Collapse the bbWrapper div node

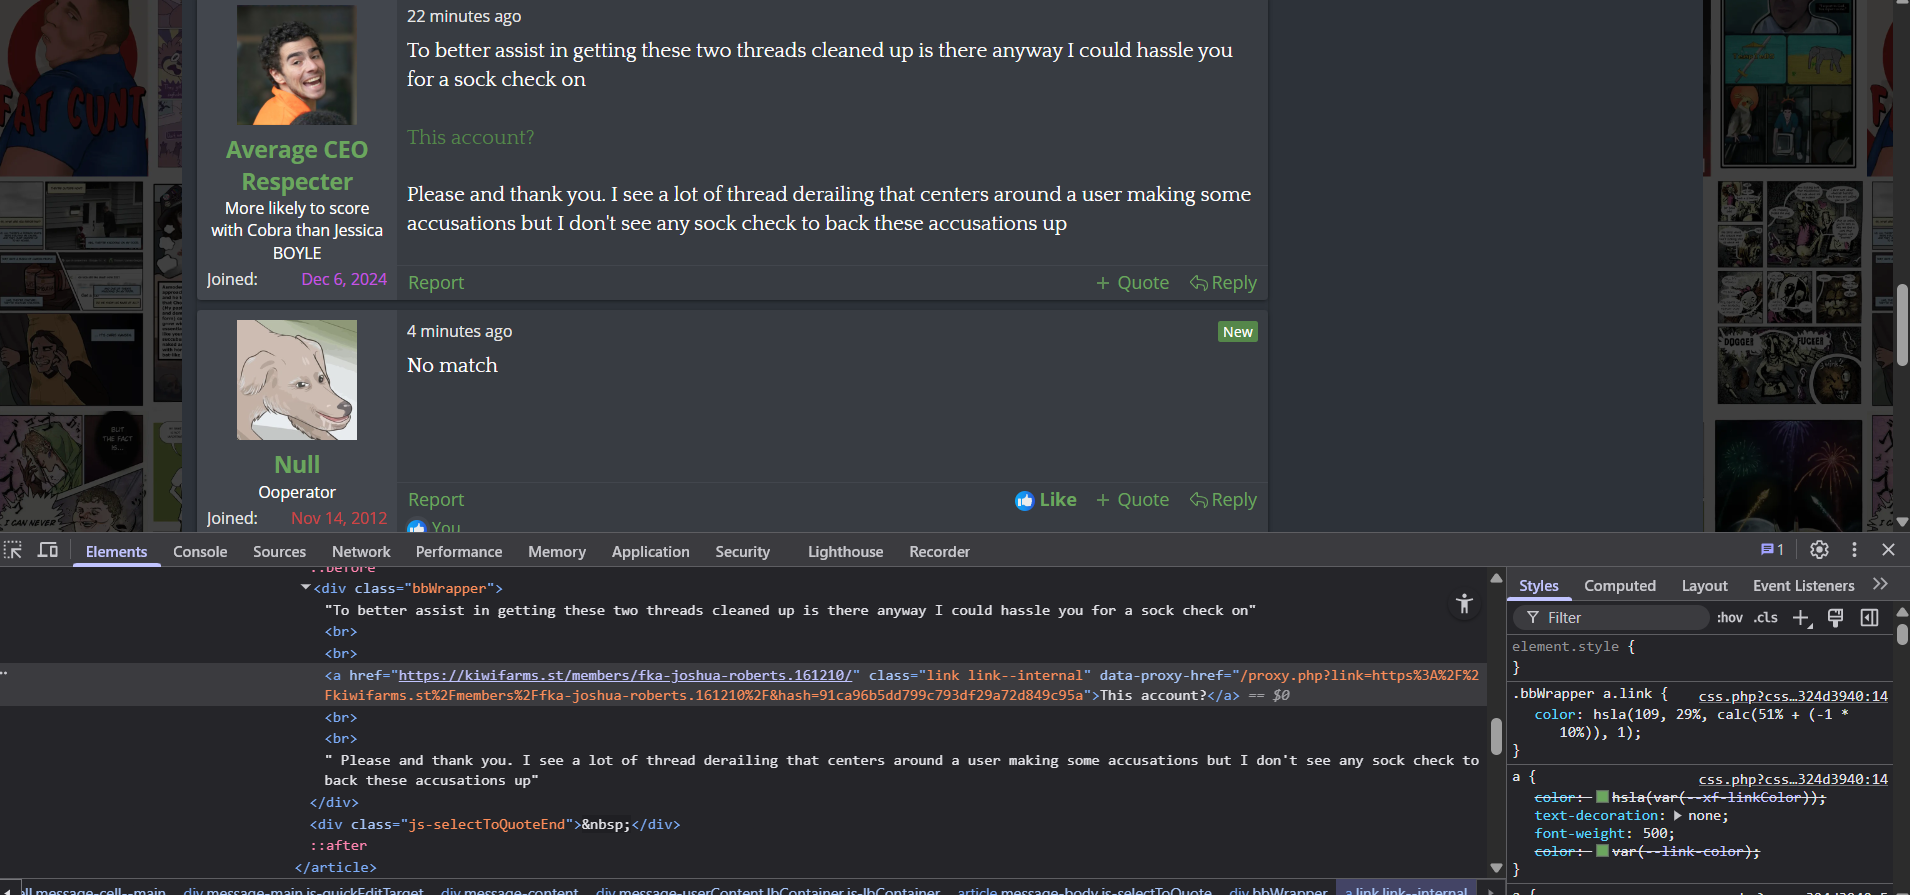(305, 588)
